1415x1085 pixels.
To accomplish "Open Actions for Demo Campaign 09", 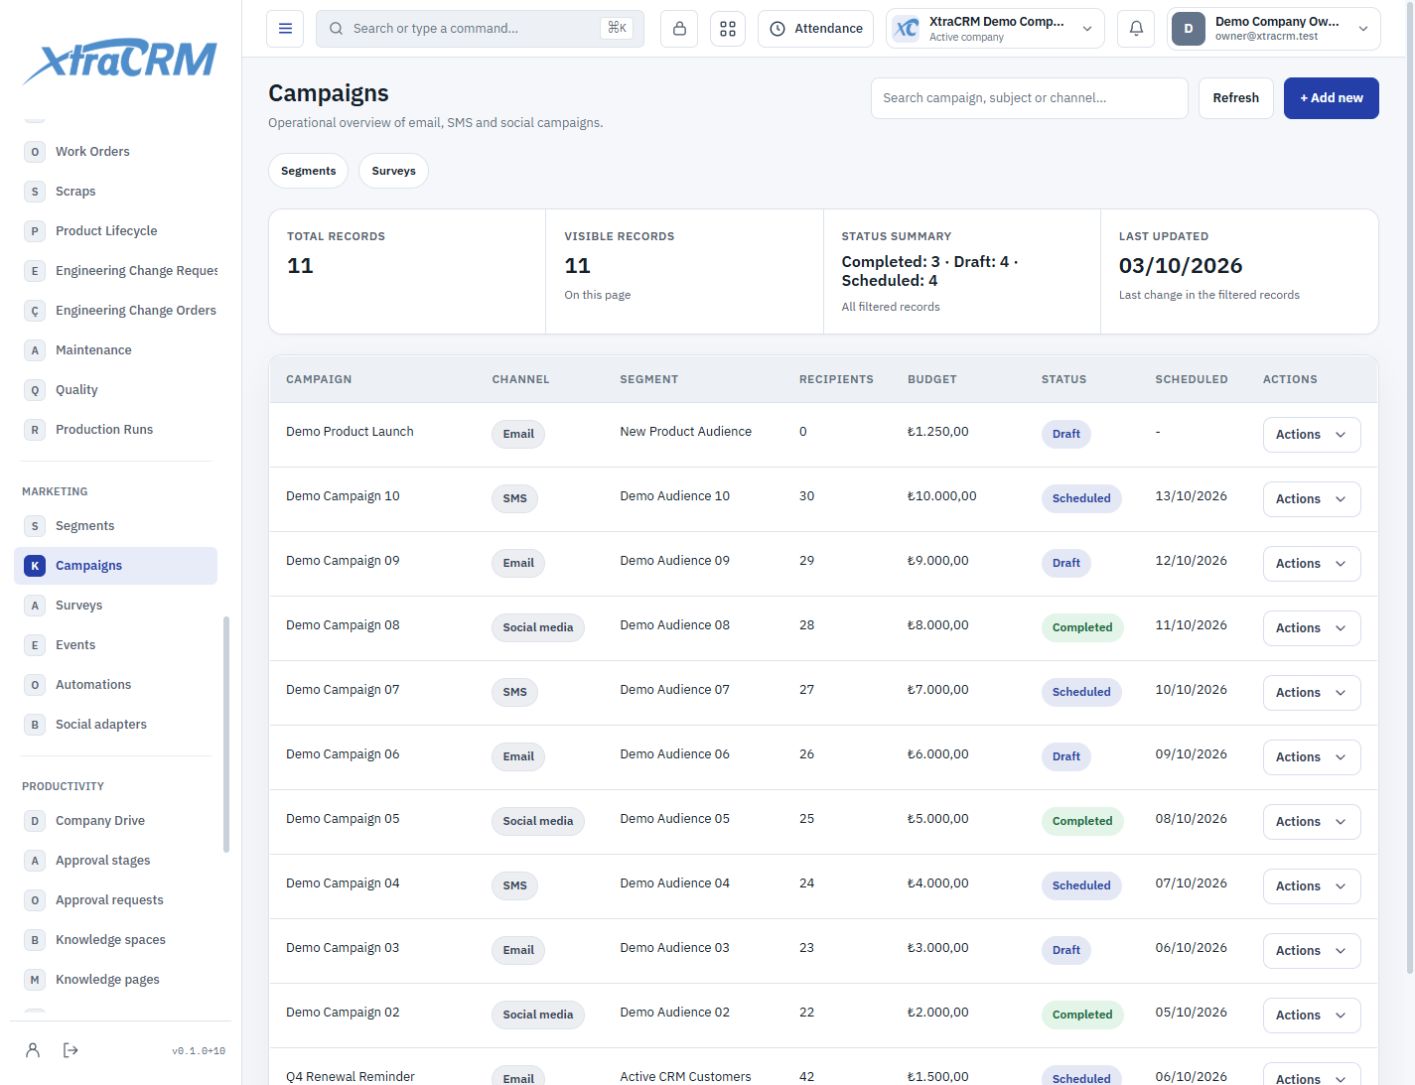I will 1311,564.
